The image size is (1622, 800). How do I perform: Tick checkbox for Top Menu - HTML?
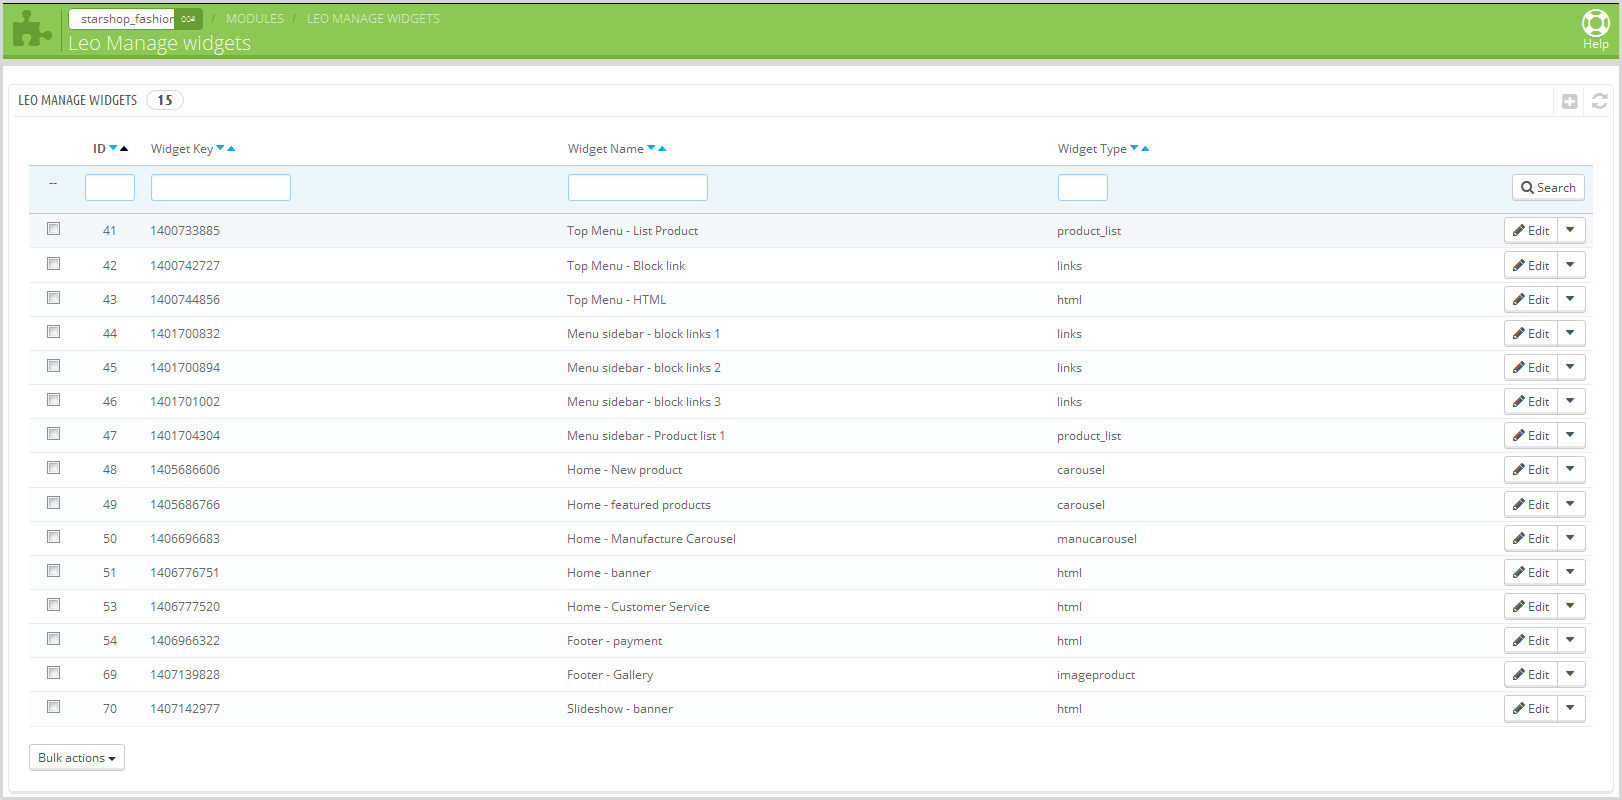[x=54, y=298]
